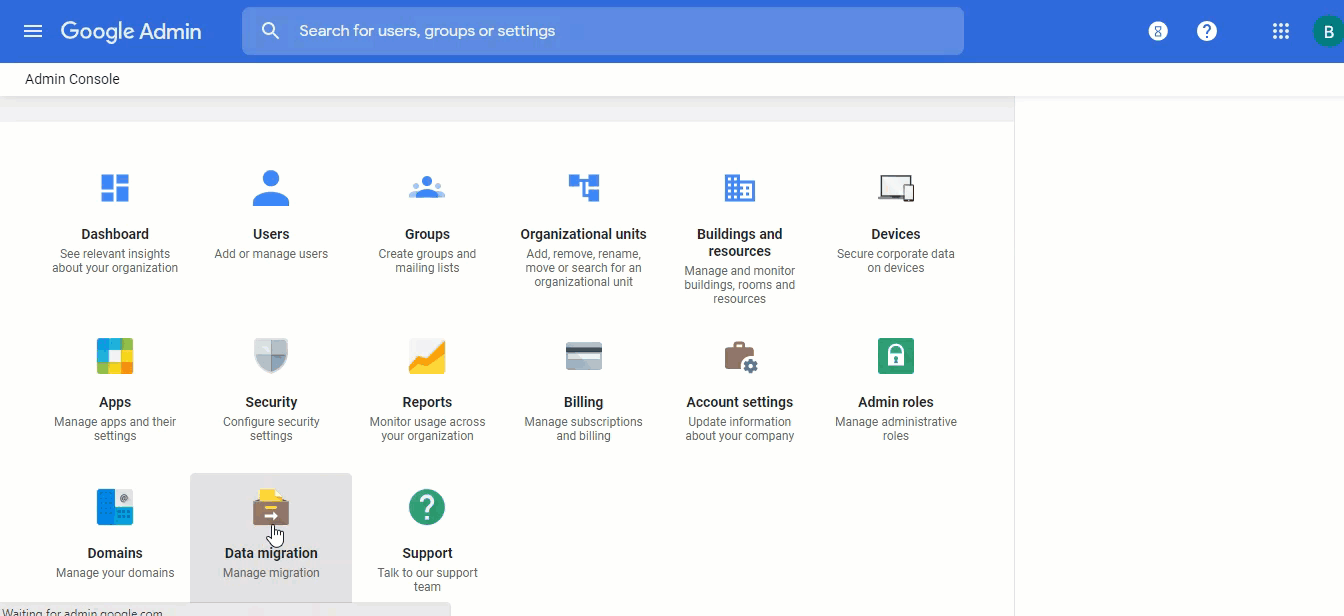Open the Devices icon
This screenshot has width=1344, height=616.
coord(895,188)
